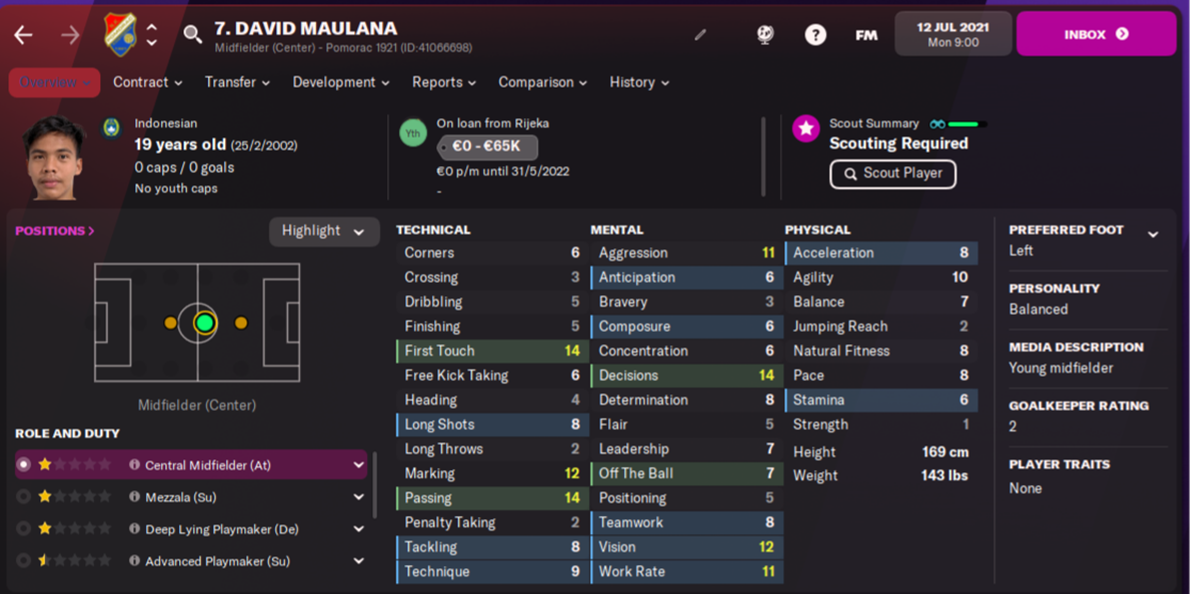
Task: Click the back navigation arrow
Action: pos(23,35)
